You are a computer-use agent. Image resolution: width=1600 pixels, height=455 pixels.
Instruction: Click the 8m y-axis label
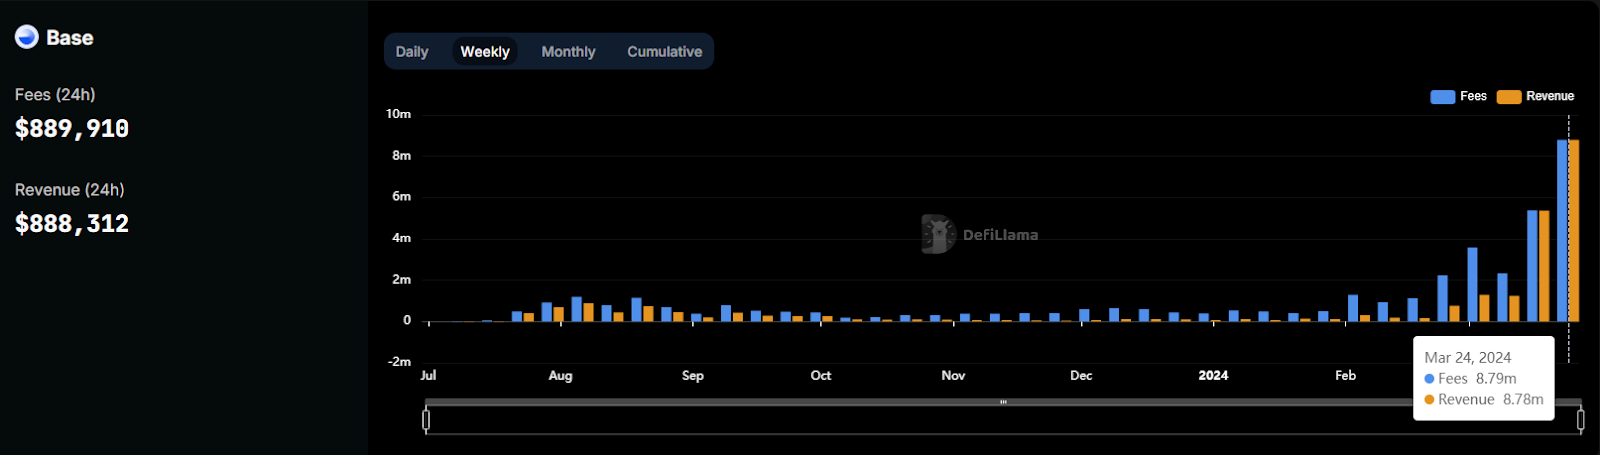(401, 155)
